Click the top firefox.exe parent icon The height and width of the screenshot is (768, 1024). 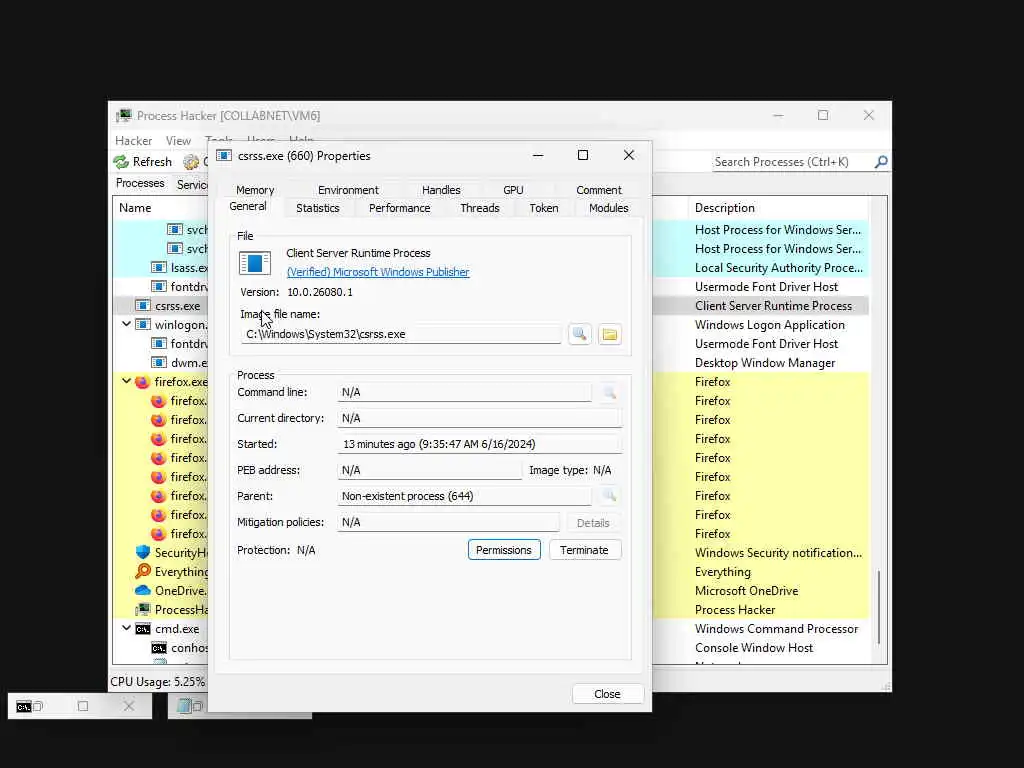[142, 381]
